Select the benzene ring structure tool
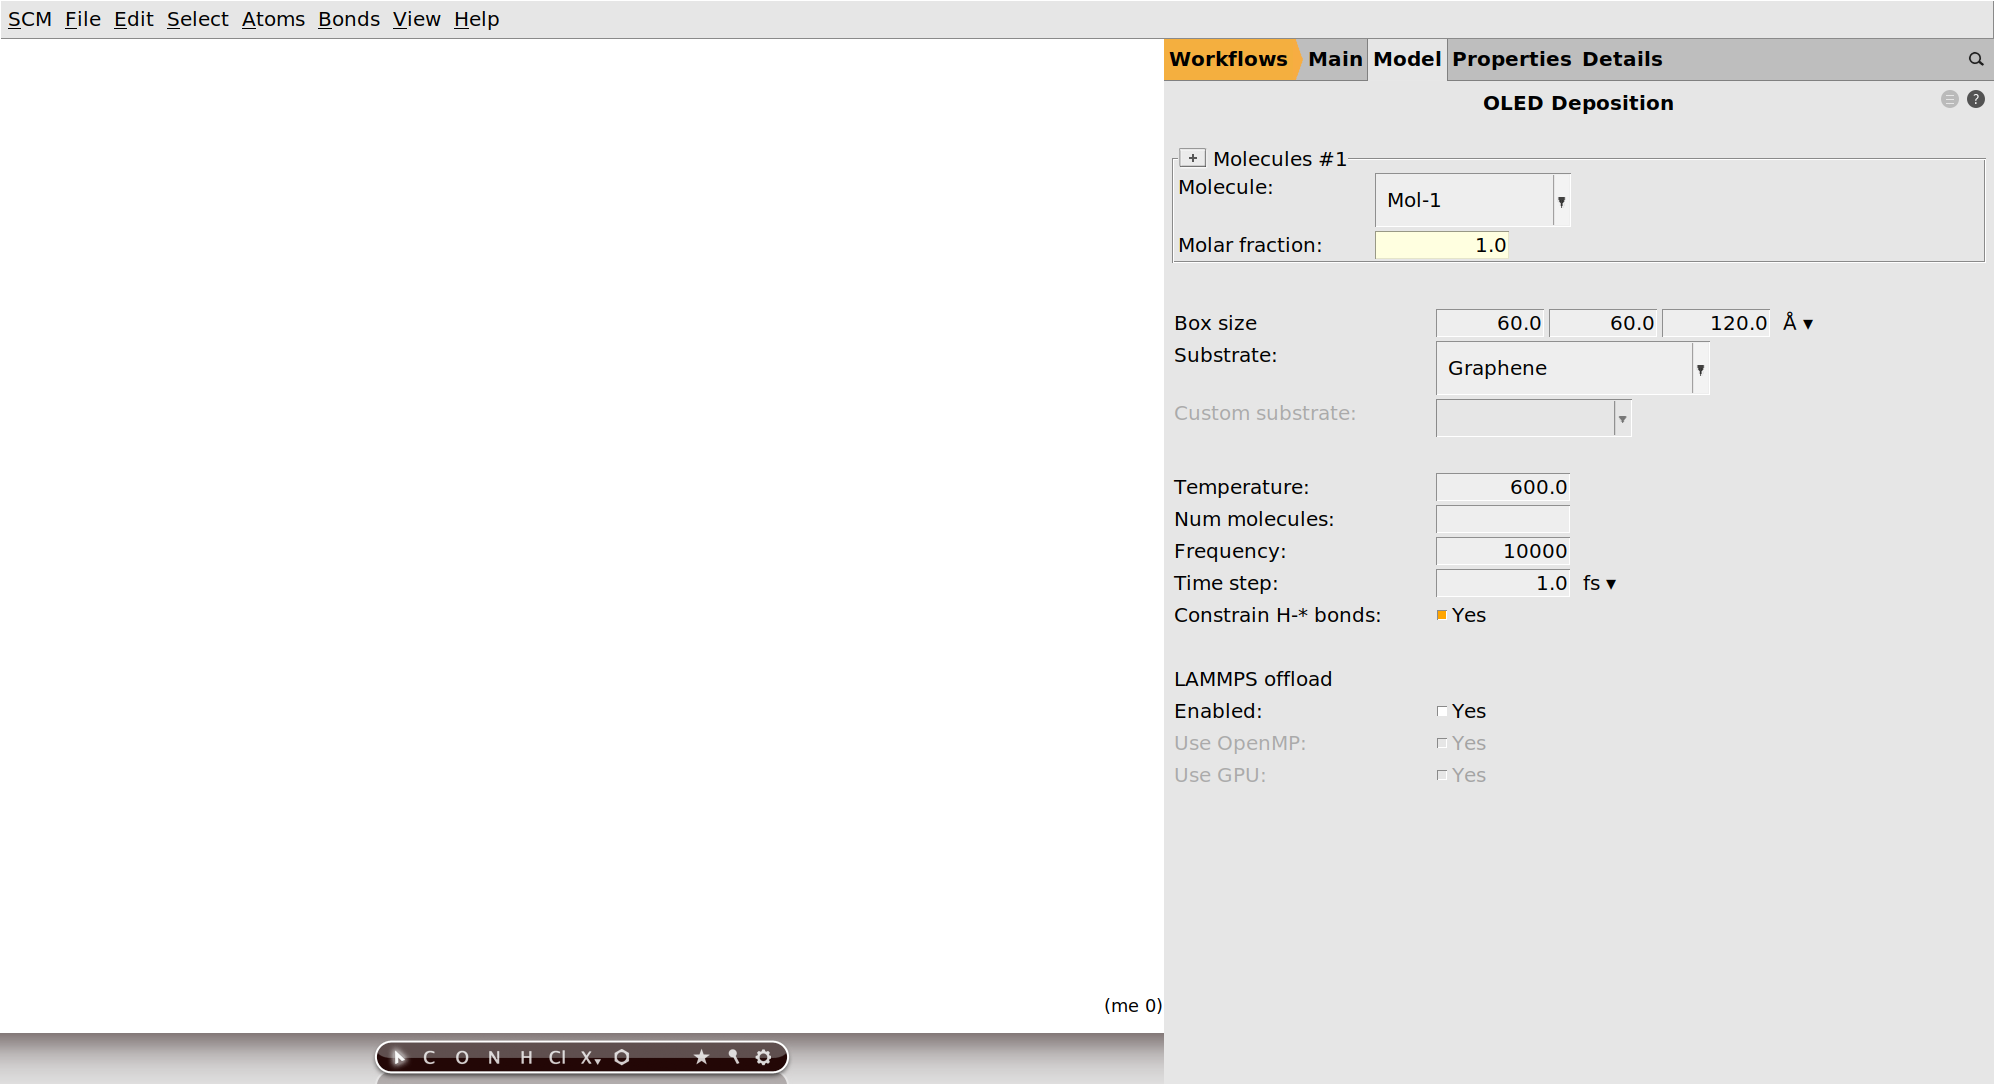The image size is (1994, 1084). coord(622,1057)
